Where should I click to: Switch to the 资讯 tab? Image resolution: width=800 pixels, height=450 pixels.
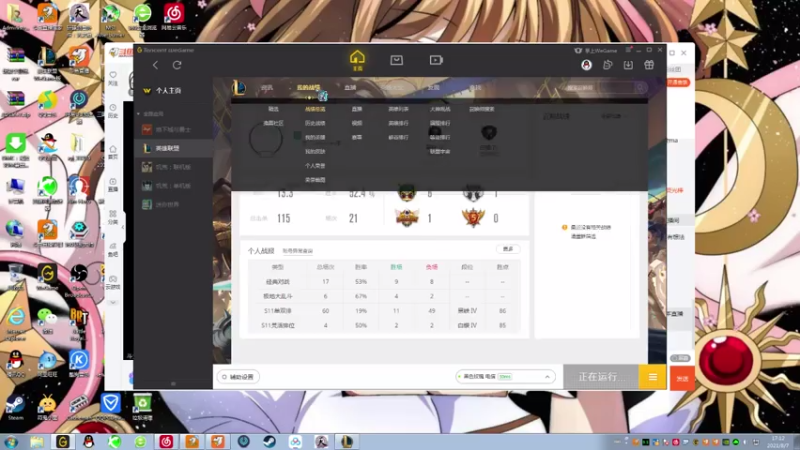(x=267, y=88)
